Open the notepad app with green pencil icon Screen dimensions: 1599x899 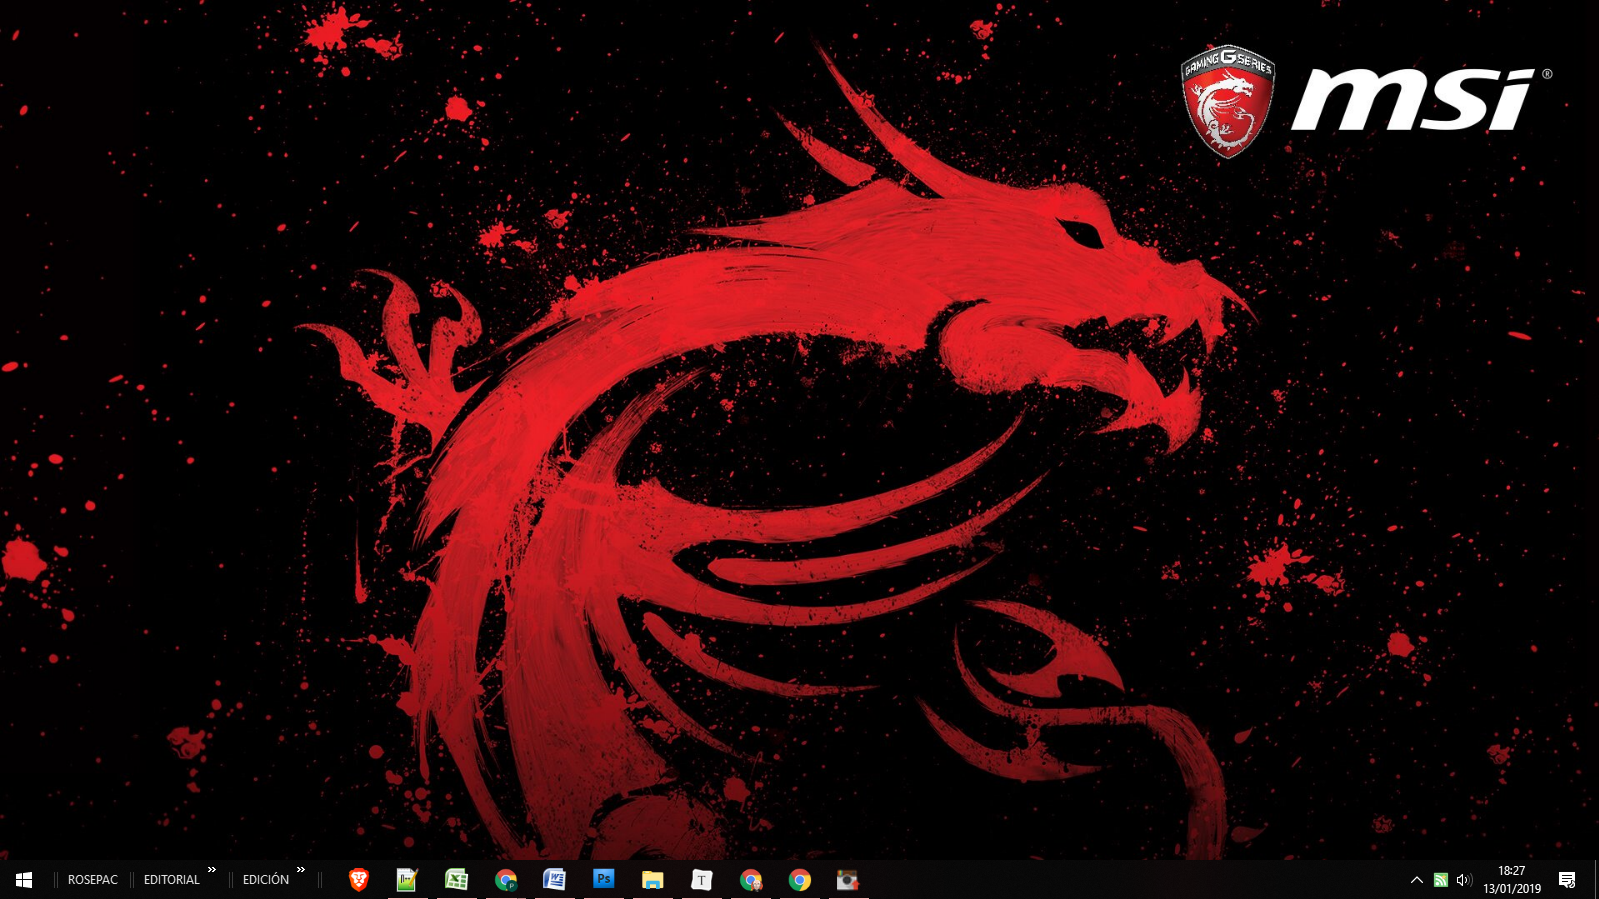[407, 879]
